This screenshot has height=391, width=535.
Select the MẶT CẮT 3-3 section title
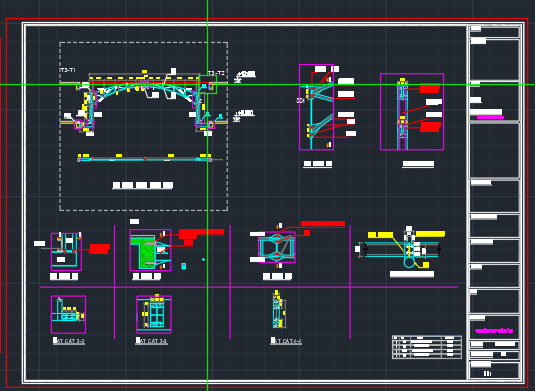click(151, 341)
